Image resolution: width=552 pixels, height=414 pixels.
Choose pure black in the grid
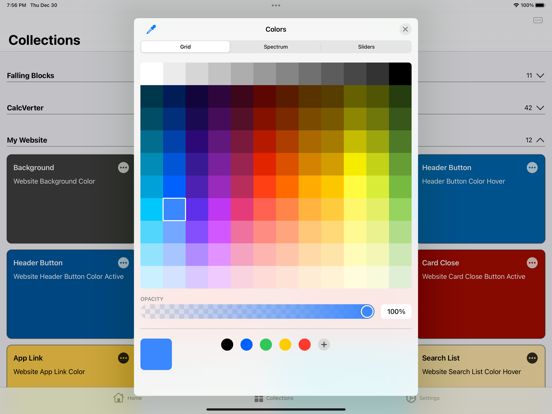point(400,74)
